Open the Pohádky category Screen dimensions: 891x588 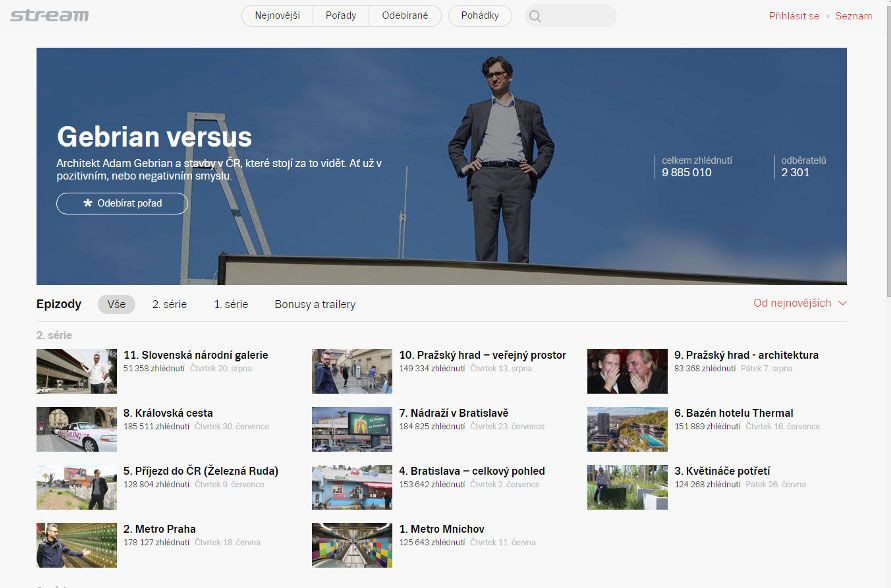pos(480,16)
